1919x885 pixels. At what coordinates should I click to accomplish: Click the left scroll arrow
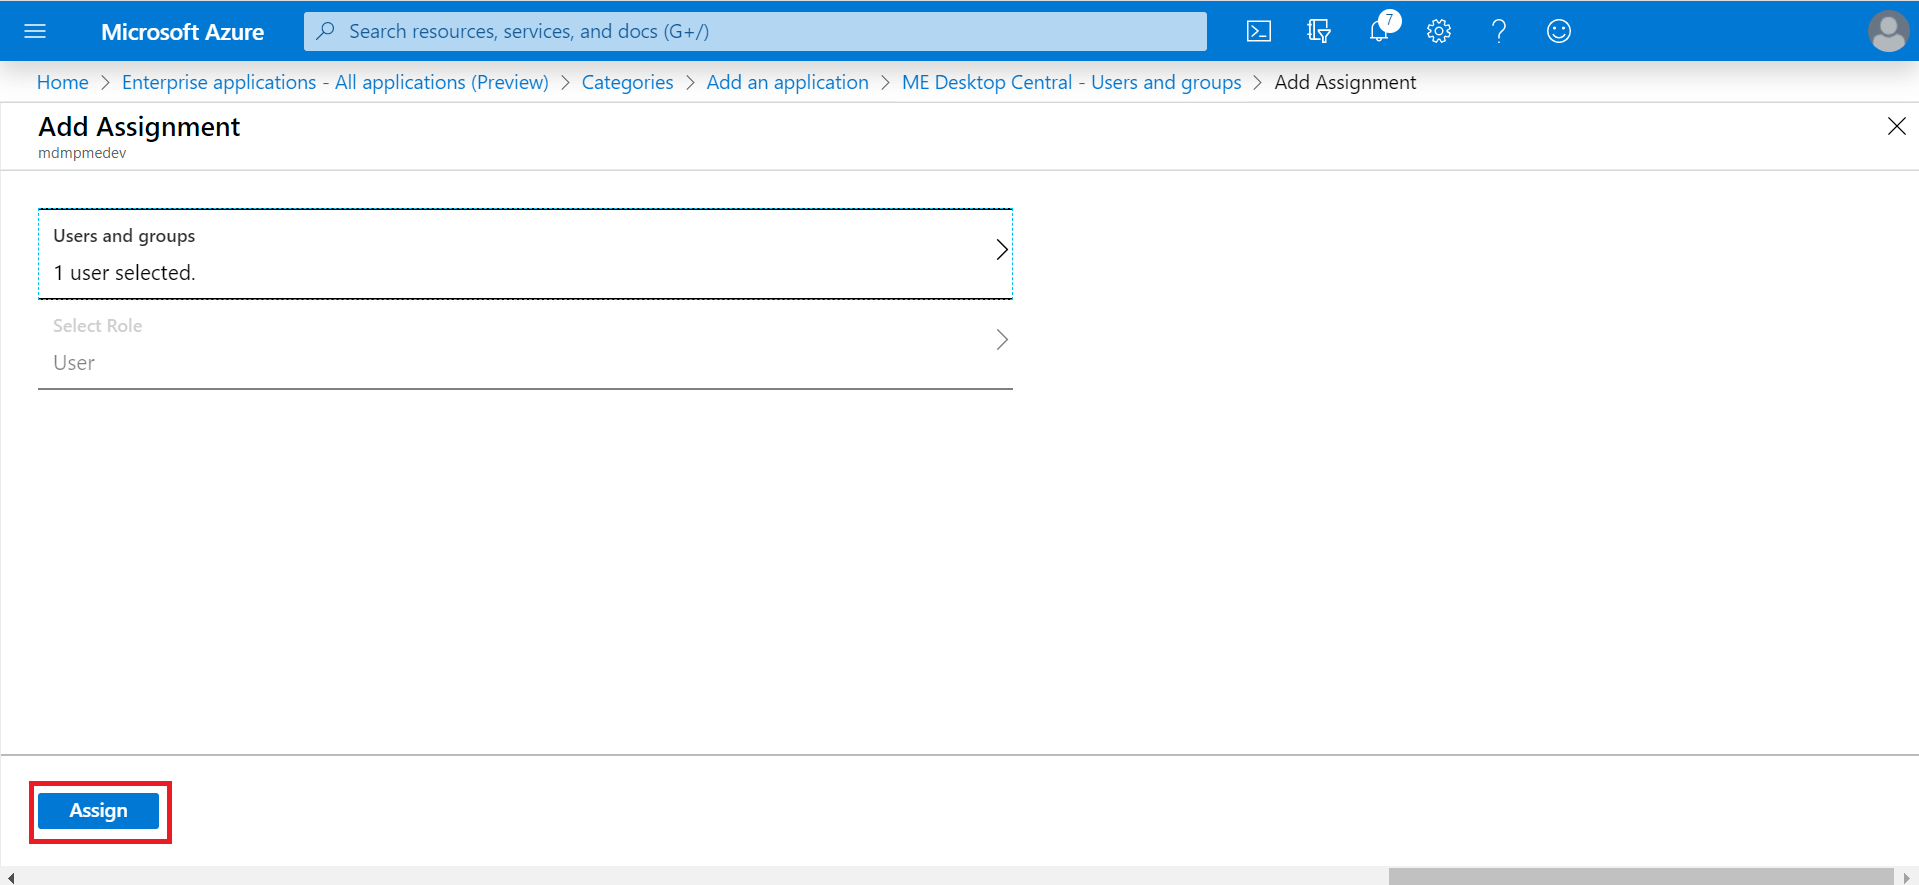click(10, 877)
